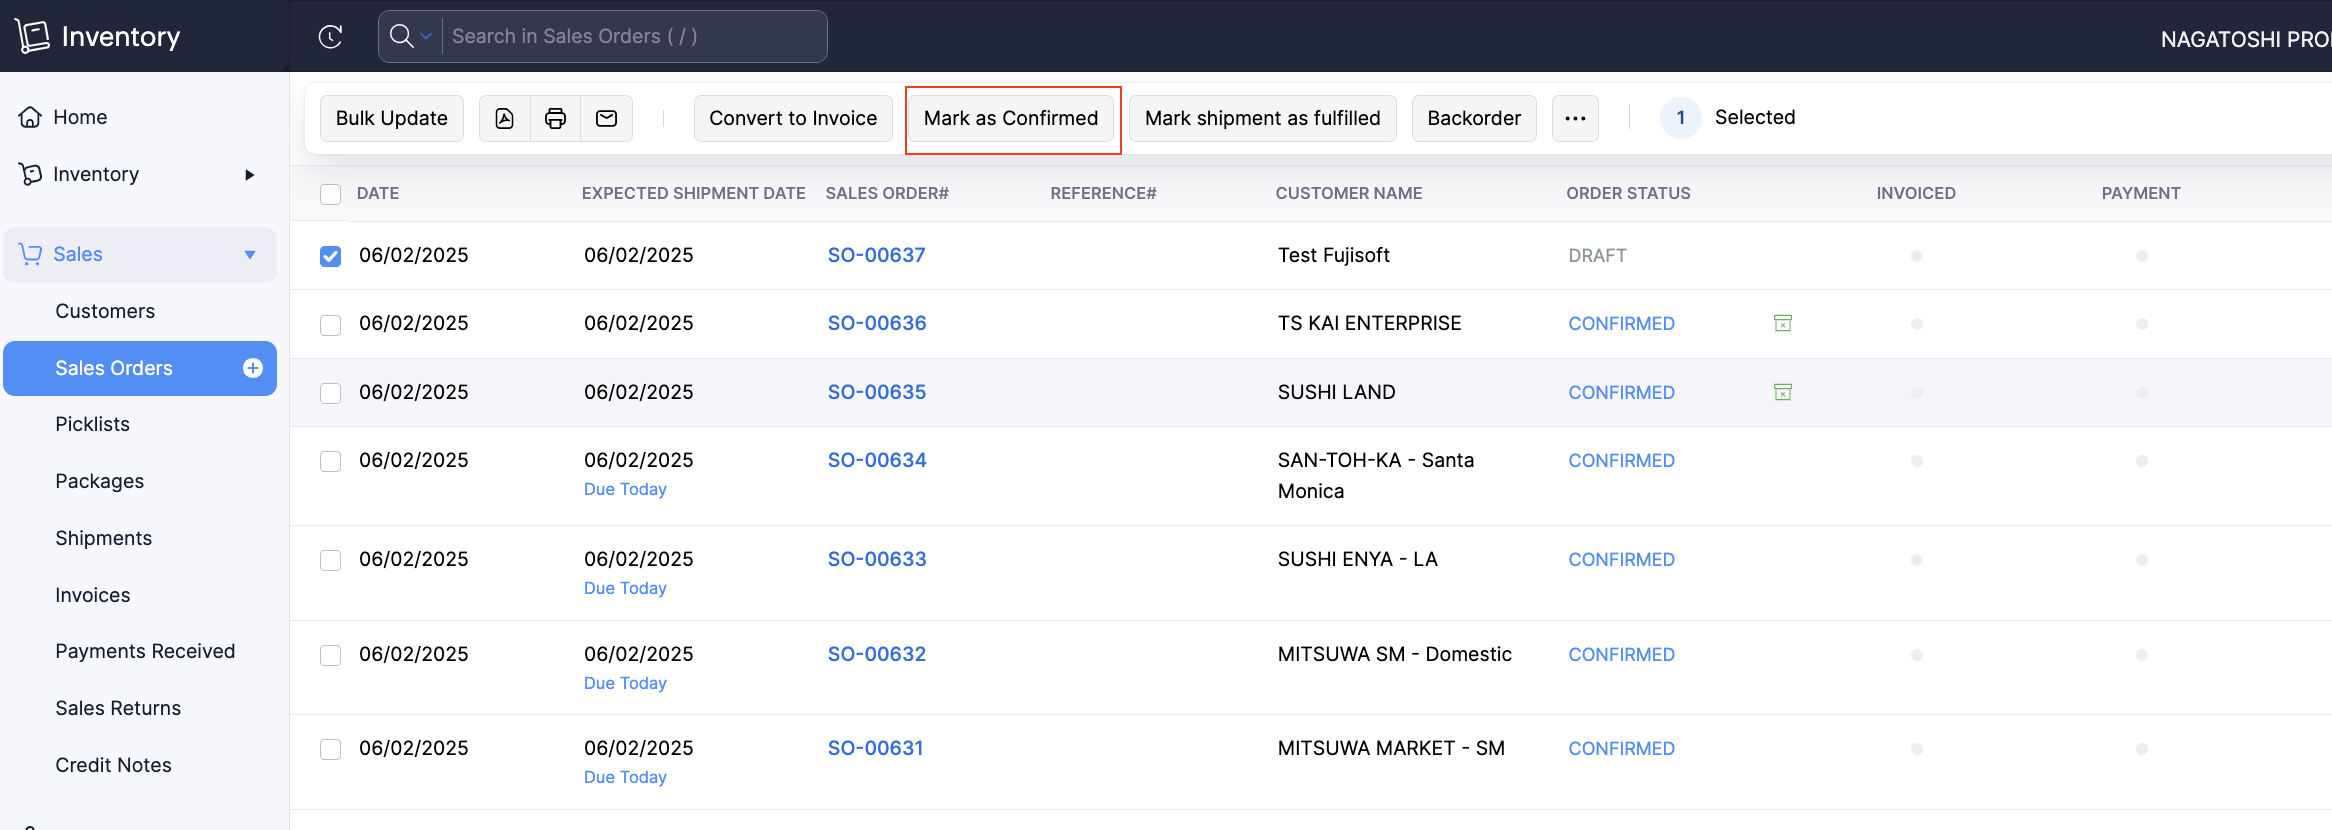Click the plus icon beside Sales Orders
2332x830 pixels.
(x=253, y=368)
